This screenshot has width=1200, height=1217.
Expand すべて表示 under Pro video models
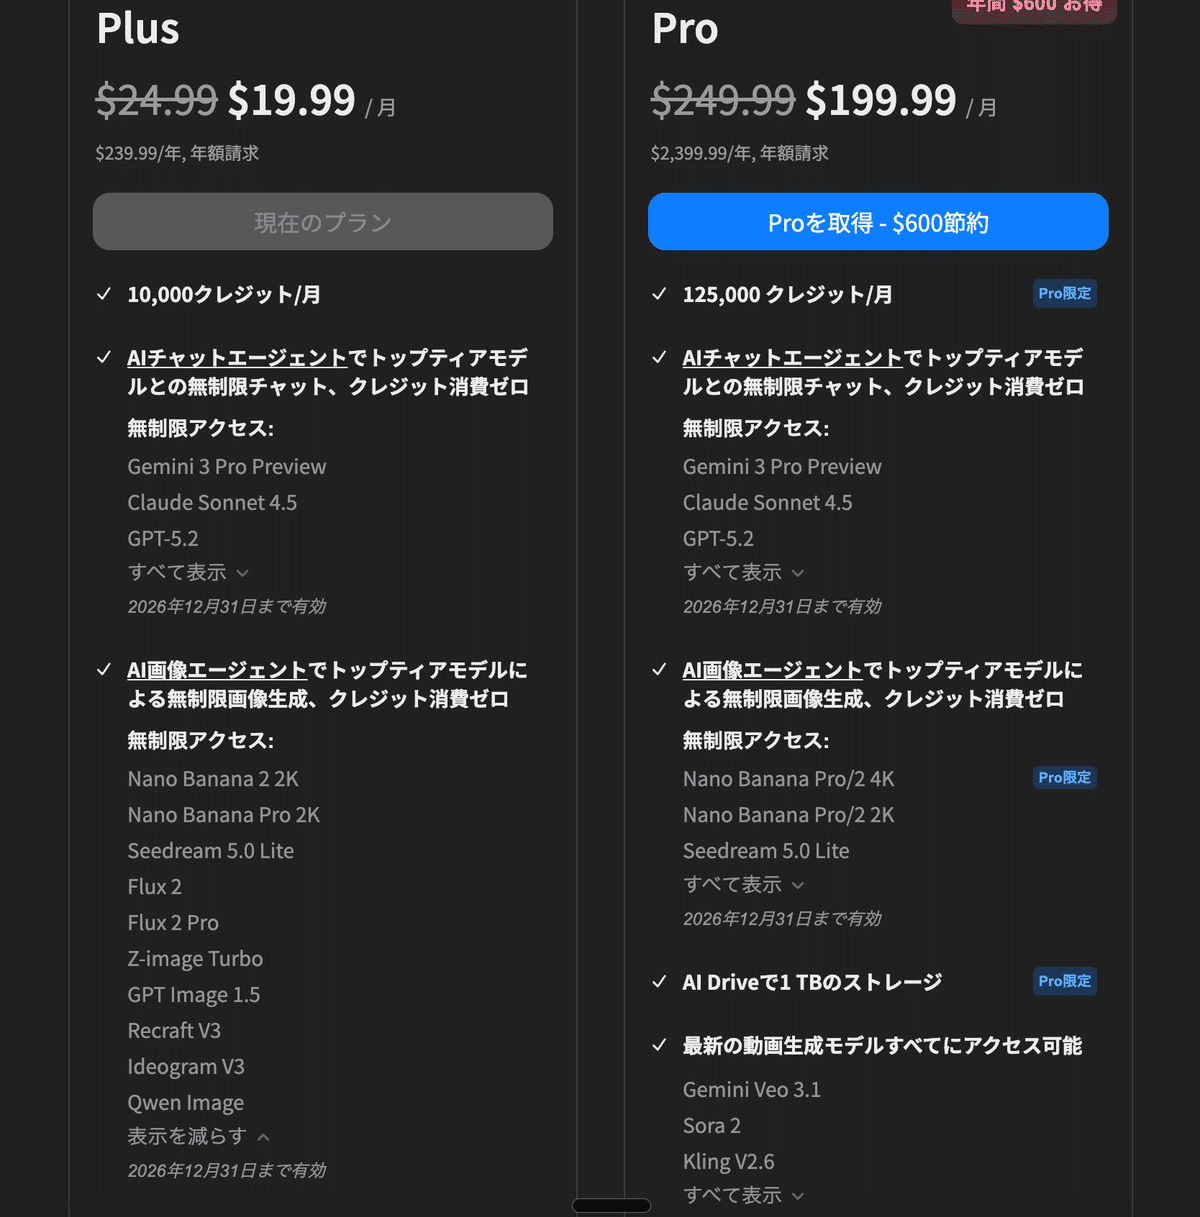[x=743, y=1196]
